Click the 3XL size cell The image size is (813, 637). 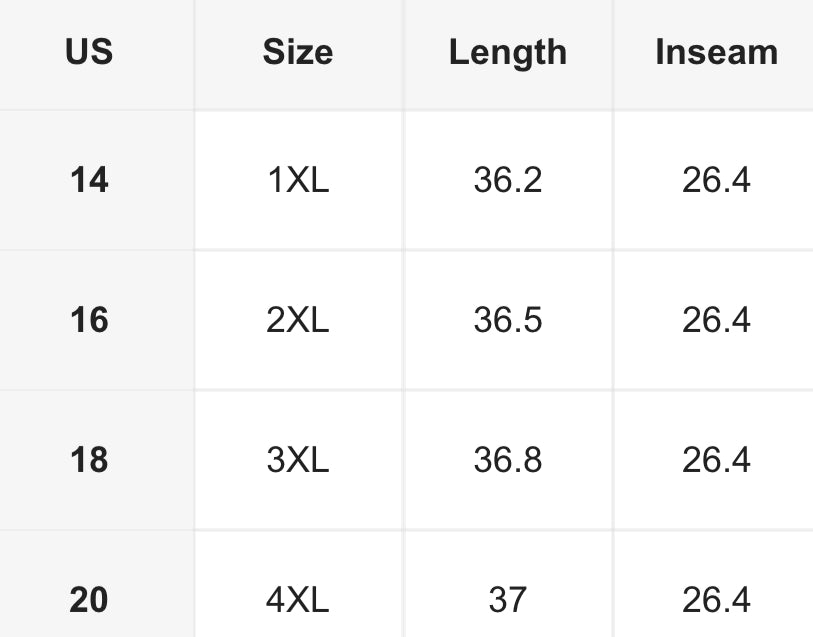(298, 460)
